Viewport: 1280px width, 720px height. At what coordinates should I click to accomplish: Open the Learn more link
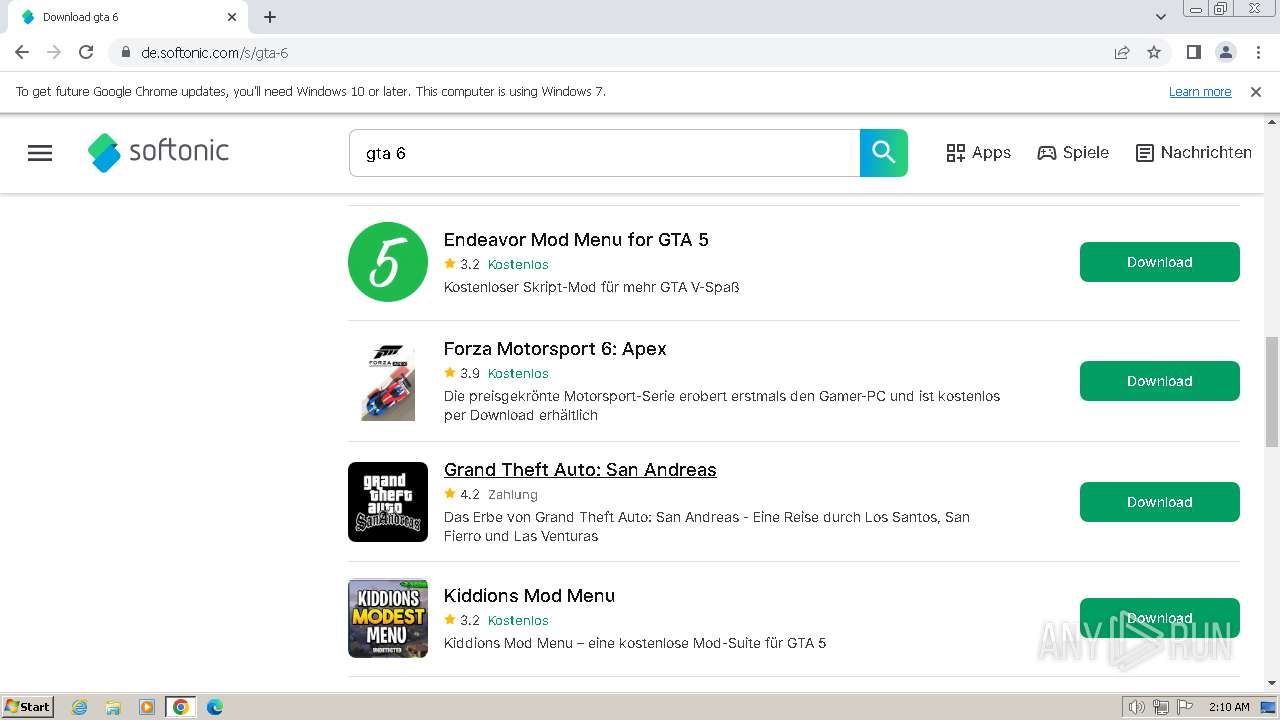[x=1200, y=92]
